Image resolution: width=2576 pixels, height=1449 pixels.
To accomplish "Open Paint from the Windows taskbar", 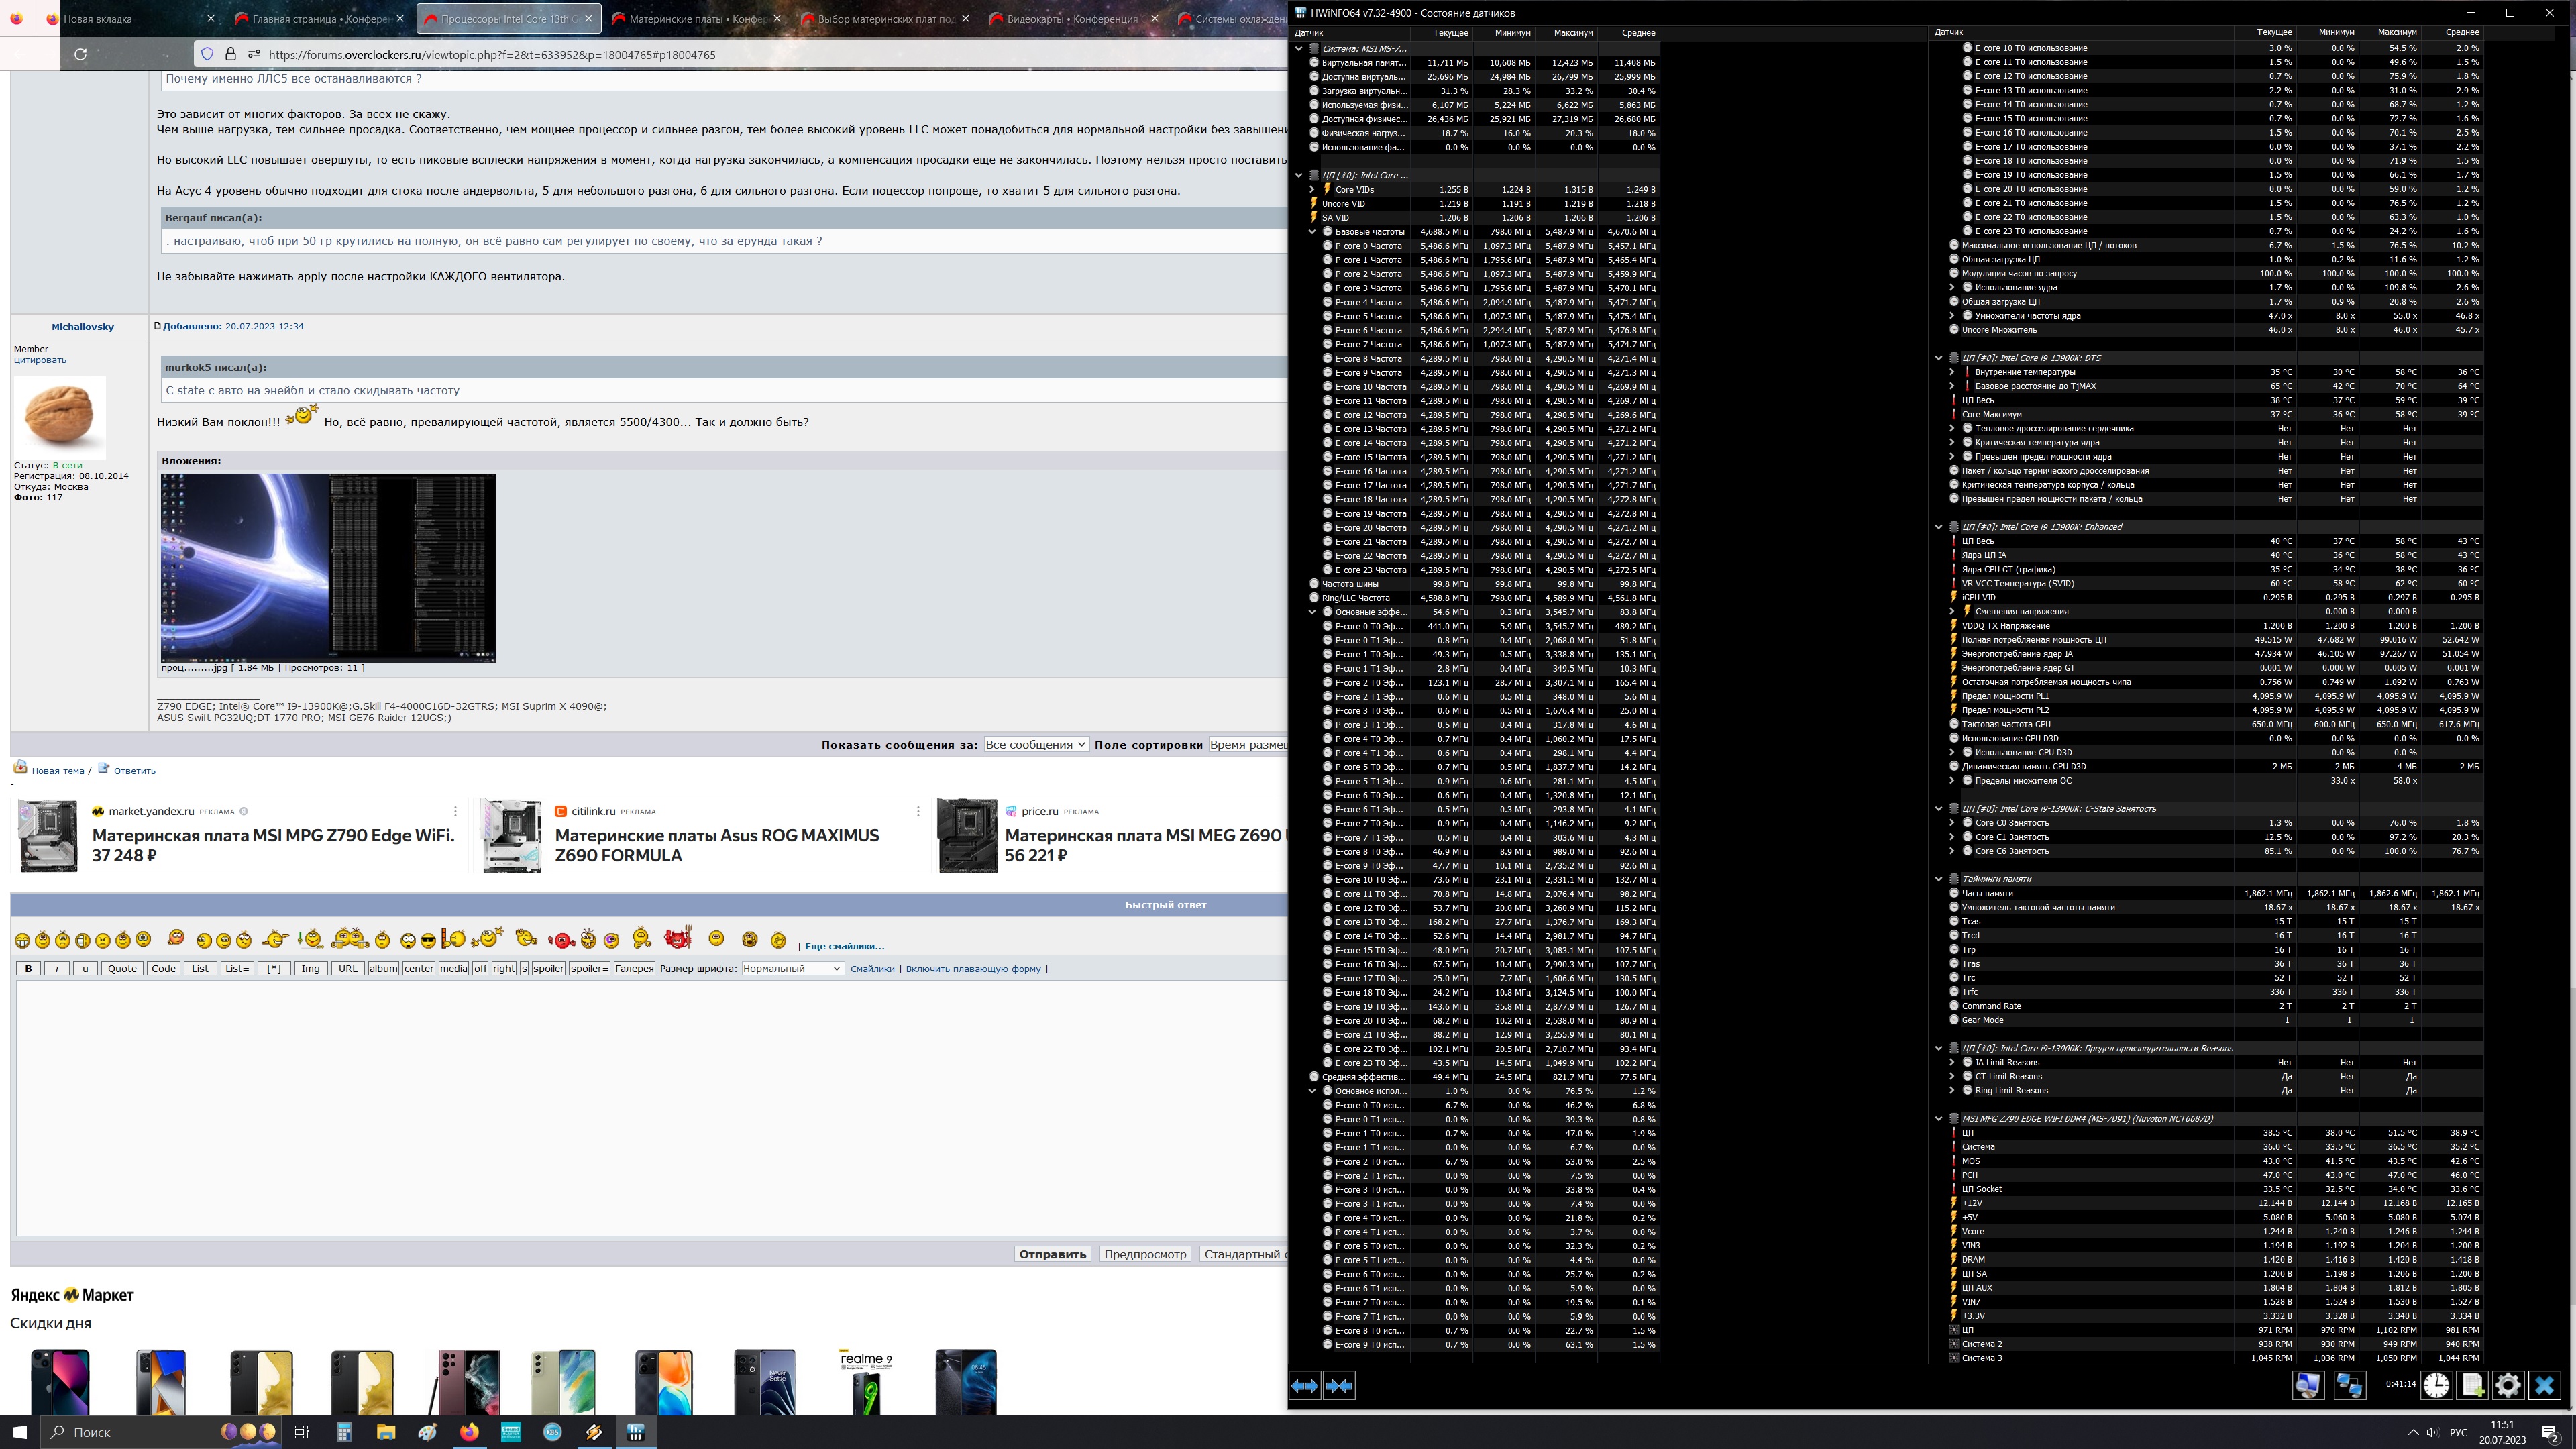I will click(427, 1432).
